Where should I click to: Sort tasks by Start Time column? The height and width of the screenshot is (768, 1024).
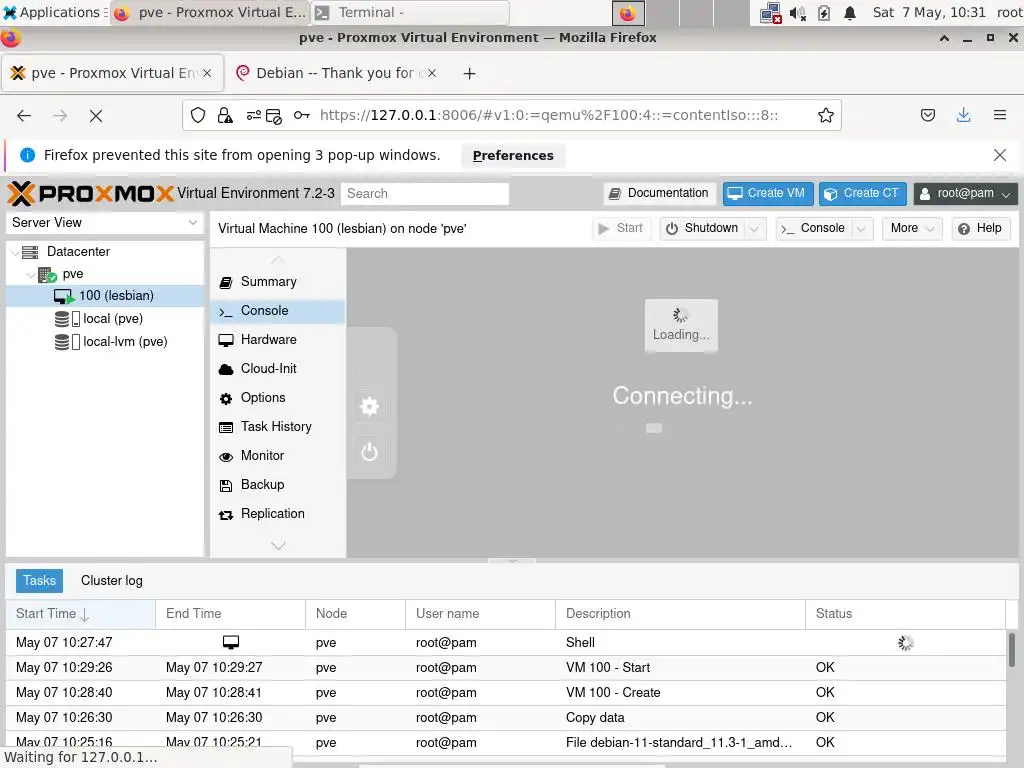(80, 614)
